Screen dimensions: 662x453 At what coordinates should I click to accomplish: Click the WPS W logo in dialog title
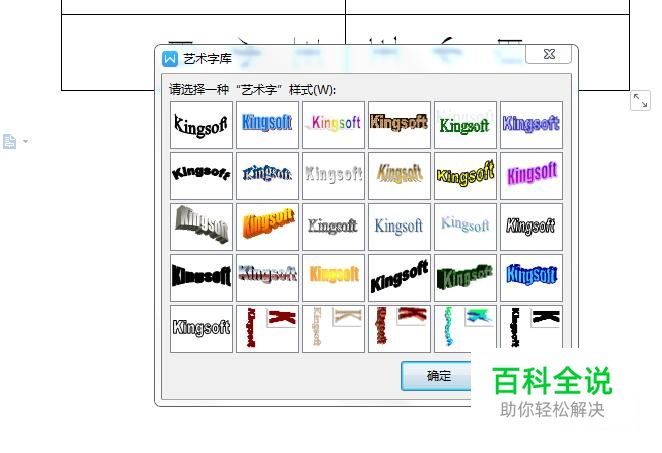tap(170, 59)
